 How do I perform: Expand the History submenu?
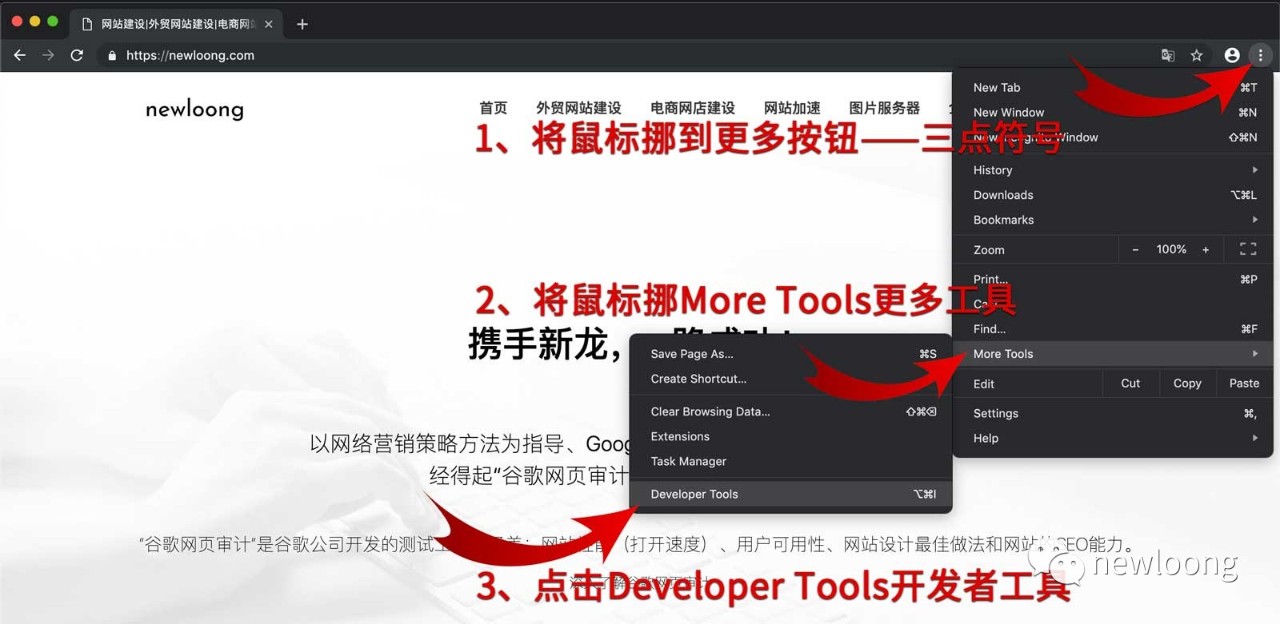click(992, 170)
